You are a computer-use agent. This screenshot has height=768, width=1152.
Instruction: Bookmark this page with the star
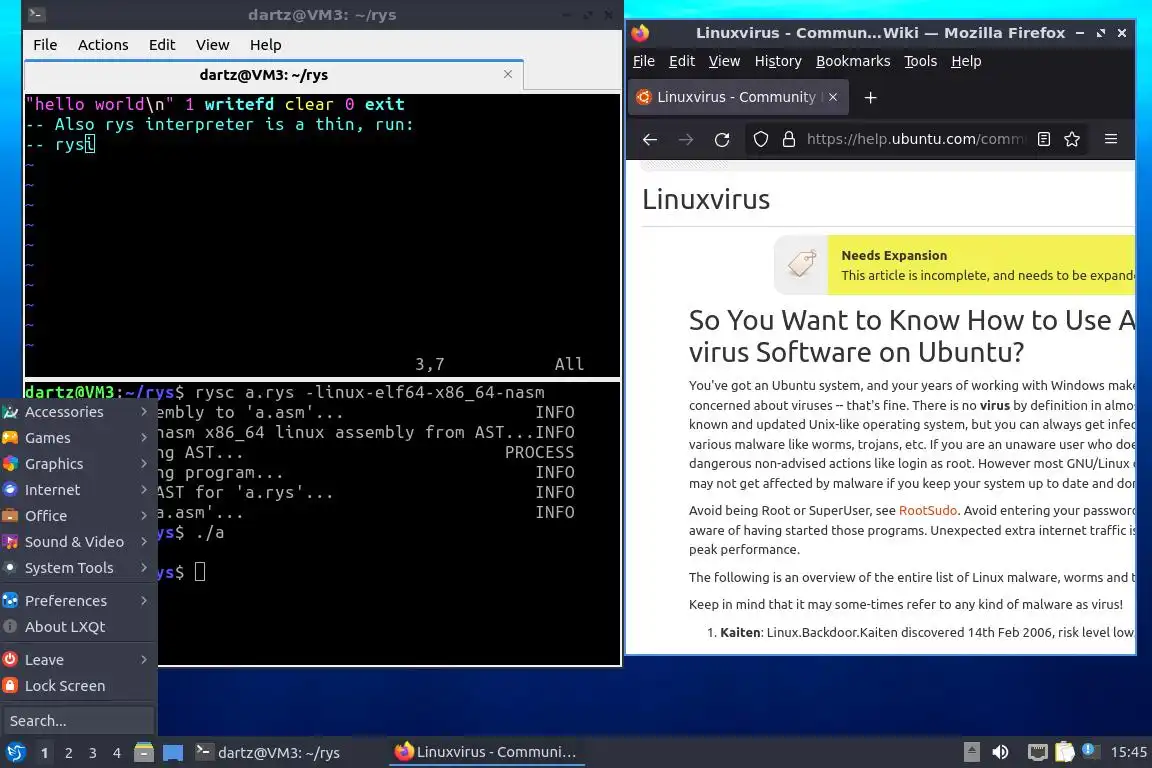[1072, 139]
